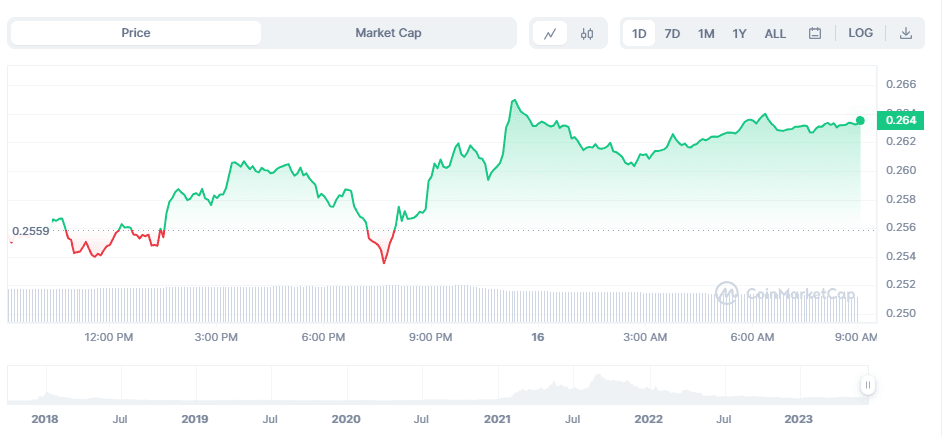Select the 7D time range
The width and height of the screenshot is (942, 436).
(673, 33)
